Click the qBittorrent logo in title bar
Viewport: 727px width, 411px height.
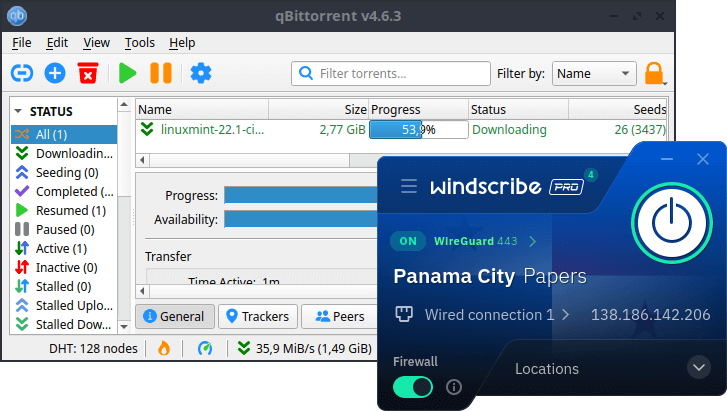tap(17, 15)
